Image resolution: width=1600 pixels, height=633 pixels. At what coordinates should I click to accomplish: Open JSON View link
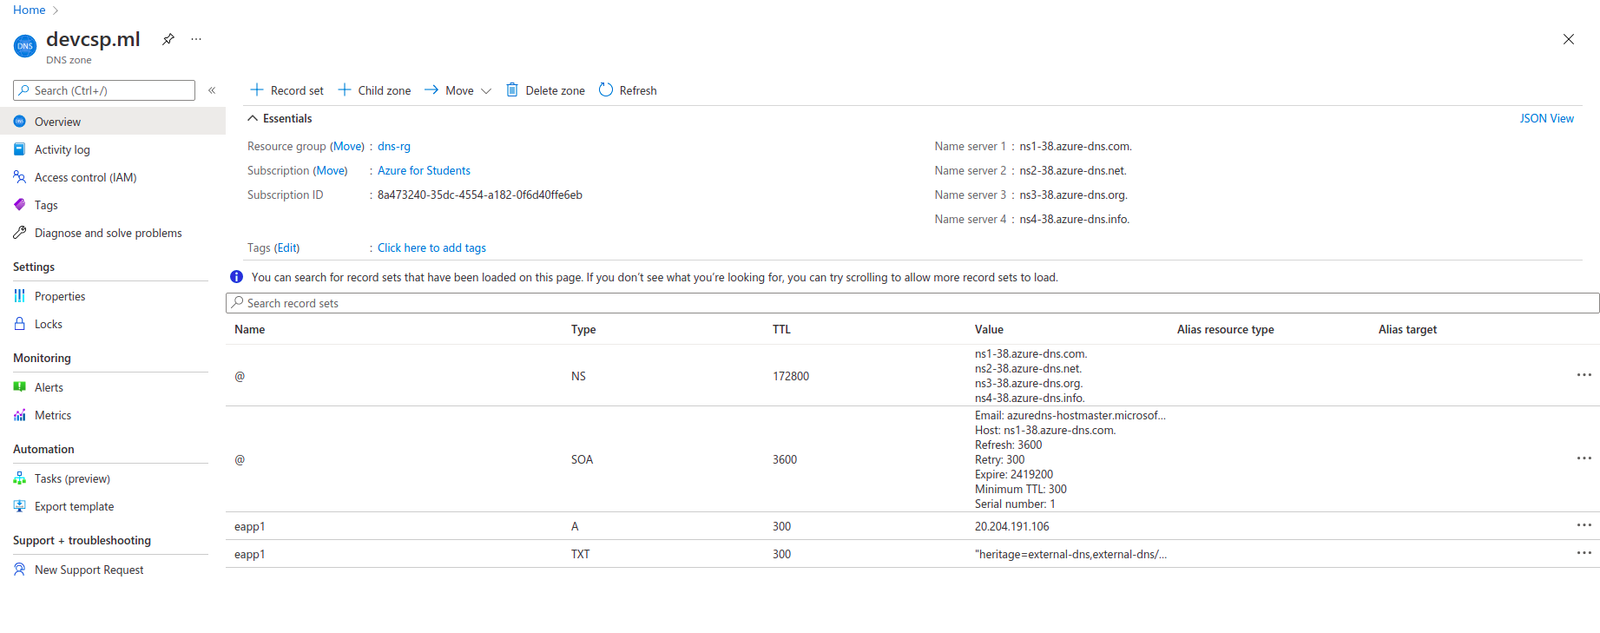(x=1546, y=118)
